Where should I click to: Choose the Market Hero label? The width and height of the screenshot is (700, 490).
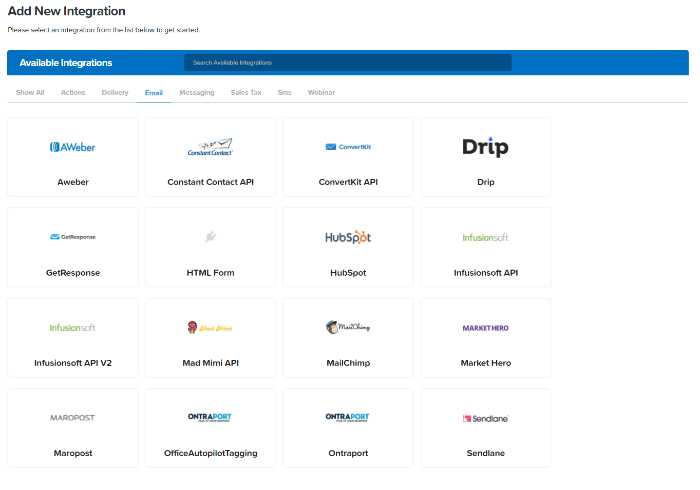486,363
